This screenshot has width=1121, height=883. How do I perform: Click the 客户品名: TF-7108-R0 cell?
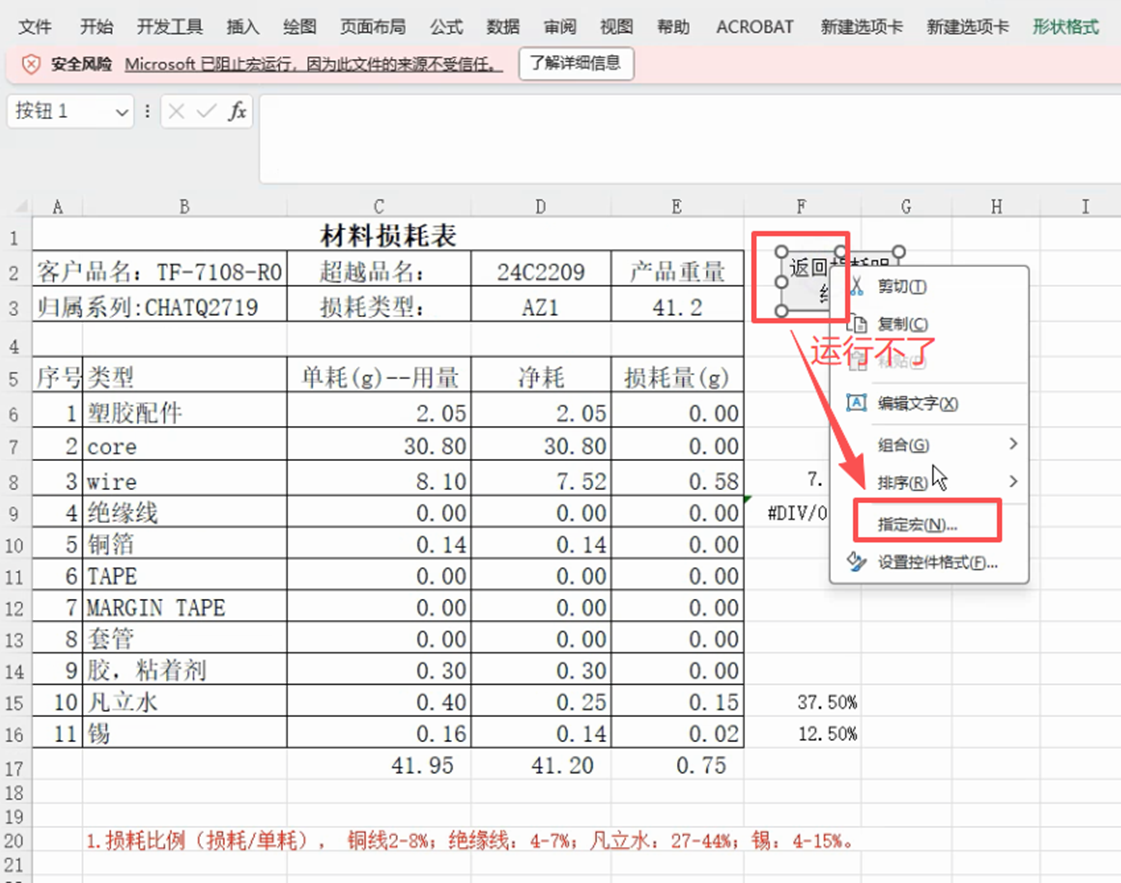click(x=159, y=271)
